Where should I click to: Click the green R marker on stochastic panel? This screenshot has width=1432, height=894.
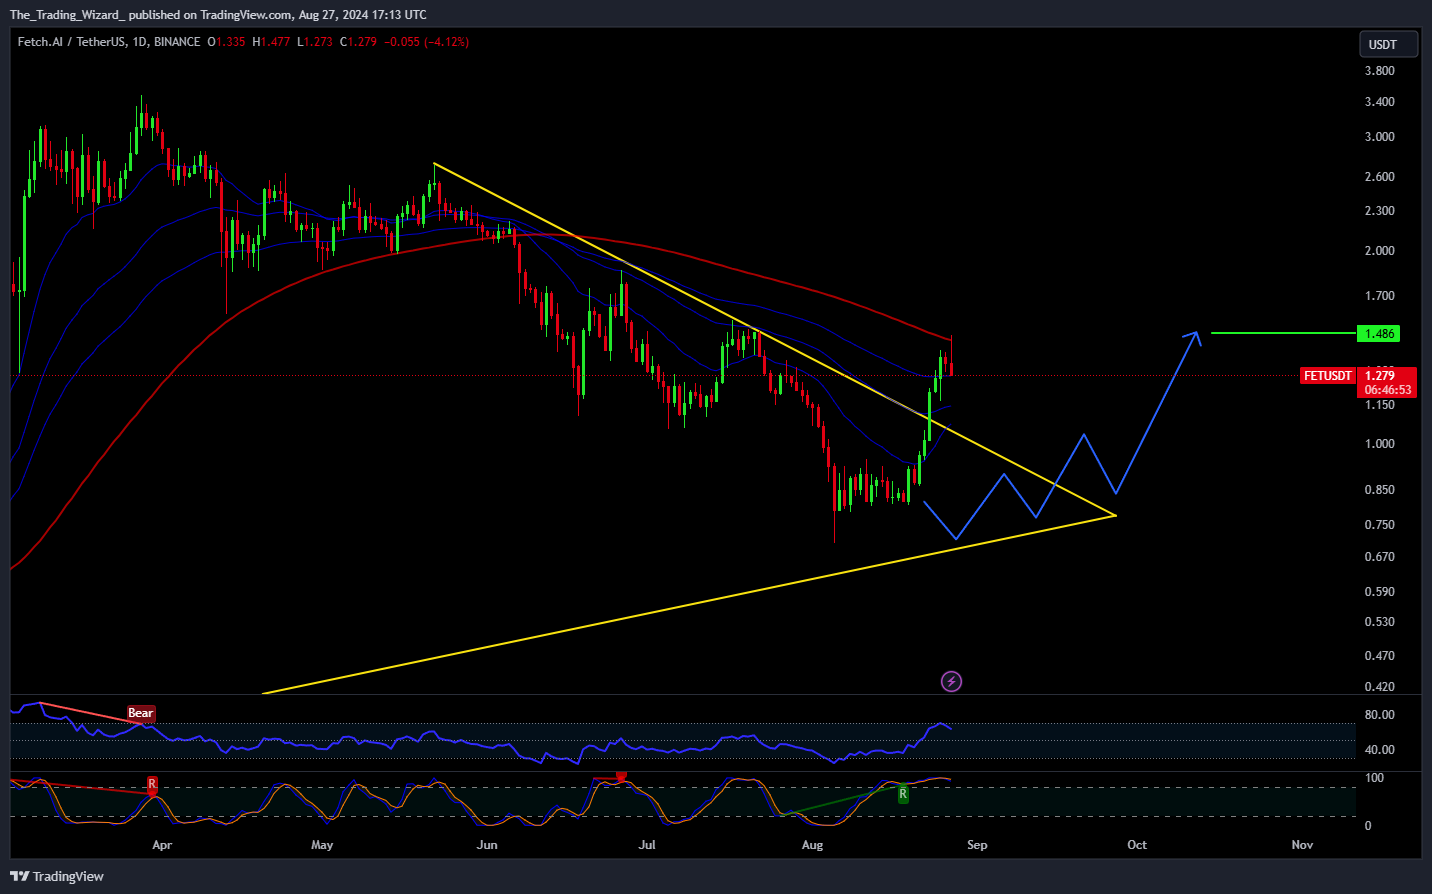tap(903, 794)
